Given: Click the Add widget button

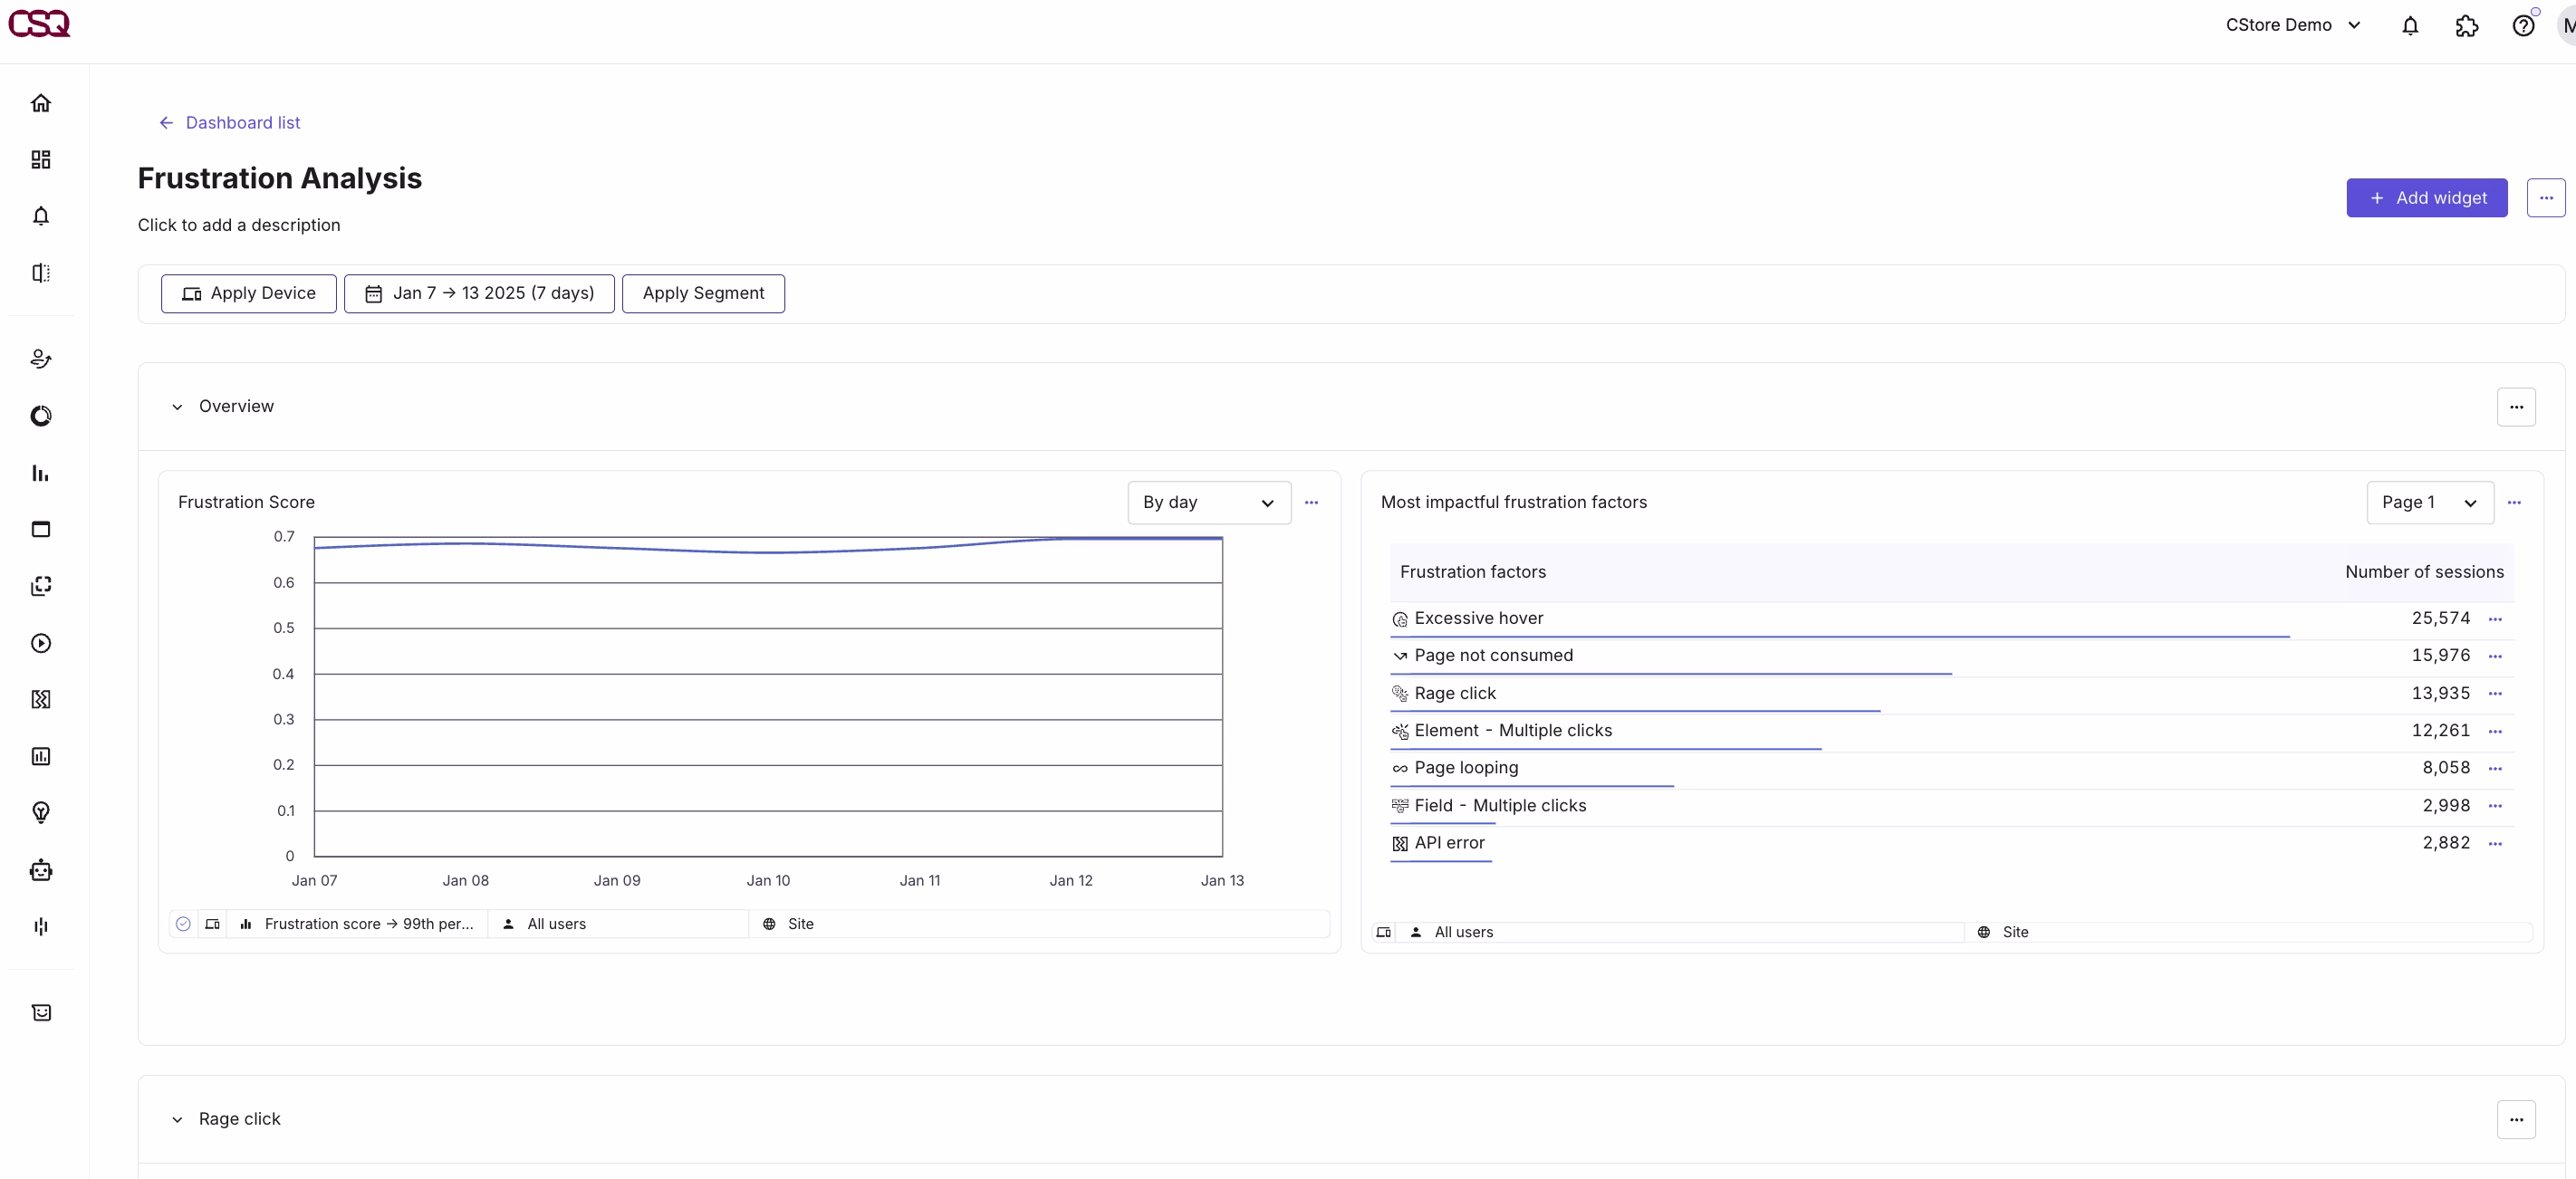Looking at the screenshot, I should (2427, 197).
